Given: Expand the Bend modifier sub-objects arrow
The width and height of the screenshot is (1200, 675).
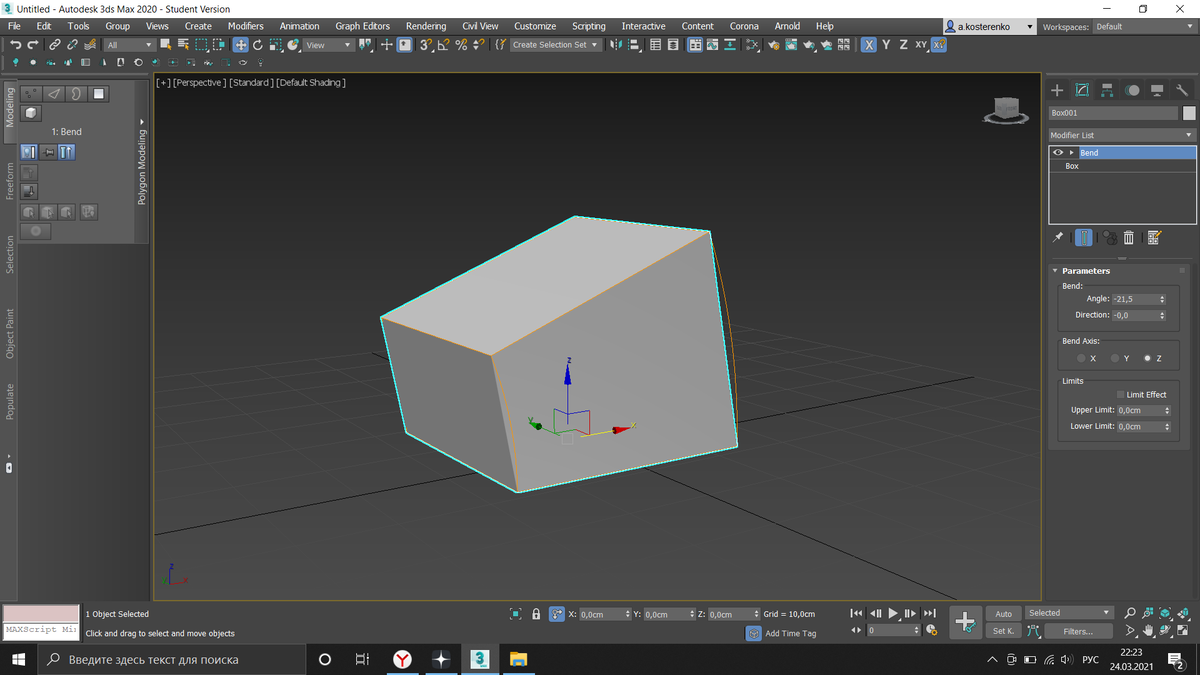Looking at the screenshot, I should 1072,153.
